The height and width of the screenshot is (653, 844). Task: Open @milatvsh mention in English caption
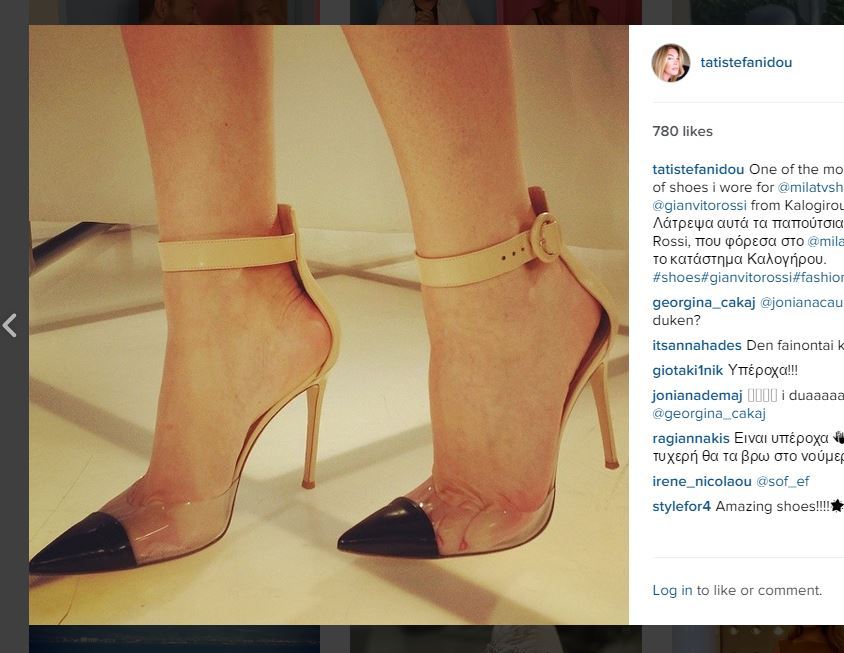coord(811,187)
